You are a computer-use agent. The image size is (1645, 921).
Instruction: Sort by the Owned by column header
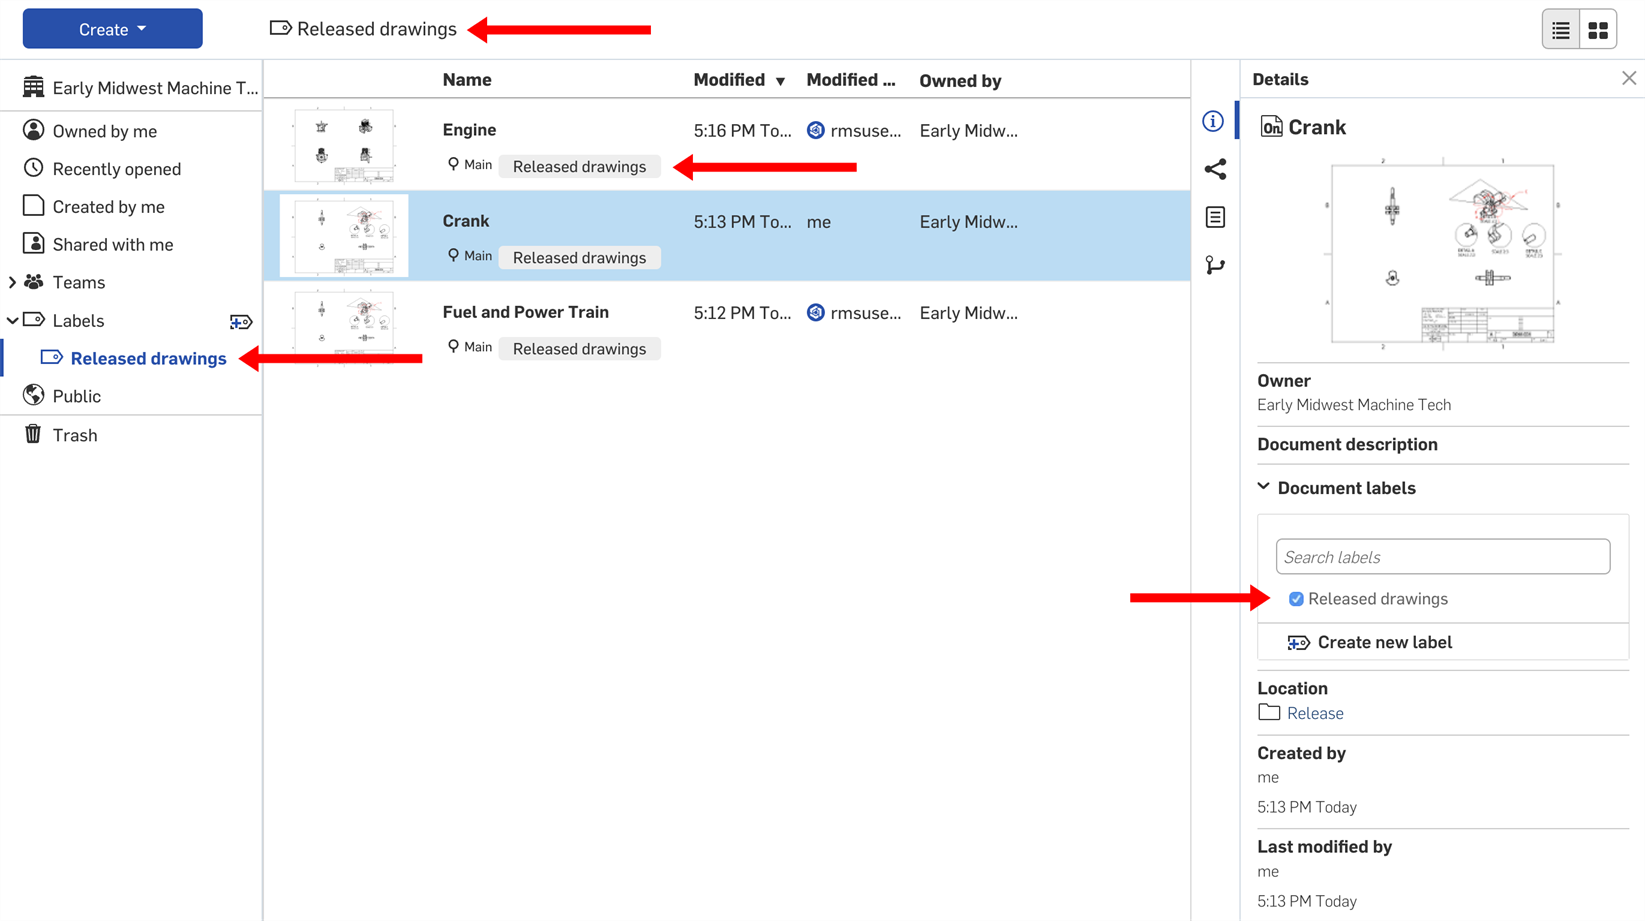pos(960,81)
